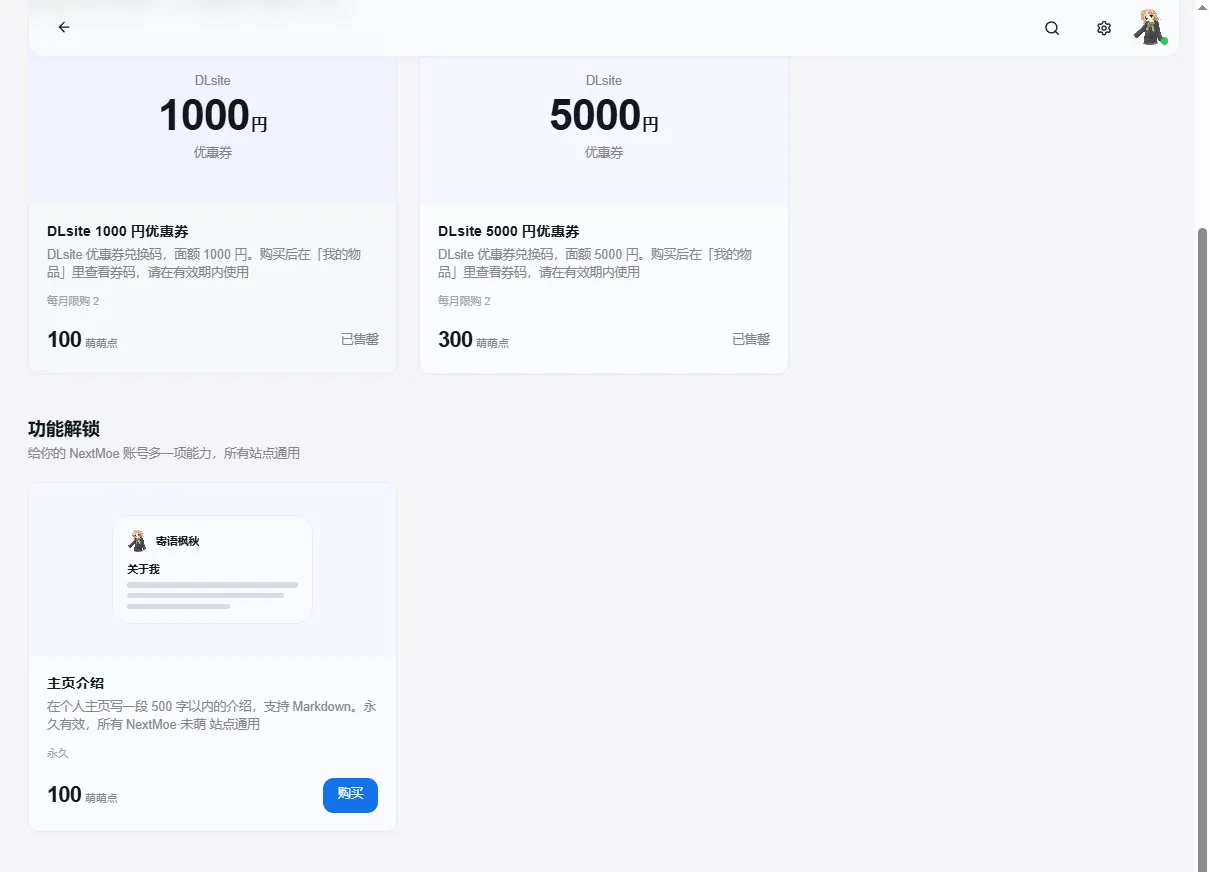This screenshot has width=1210, height=872.
Task: Select the 5000円 coupon banner image
Action: coord(604,130)
